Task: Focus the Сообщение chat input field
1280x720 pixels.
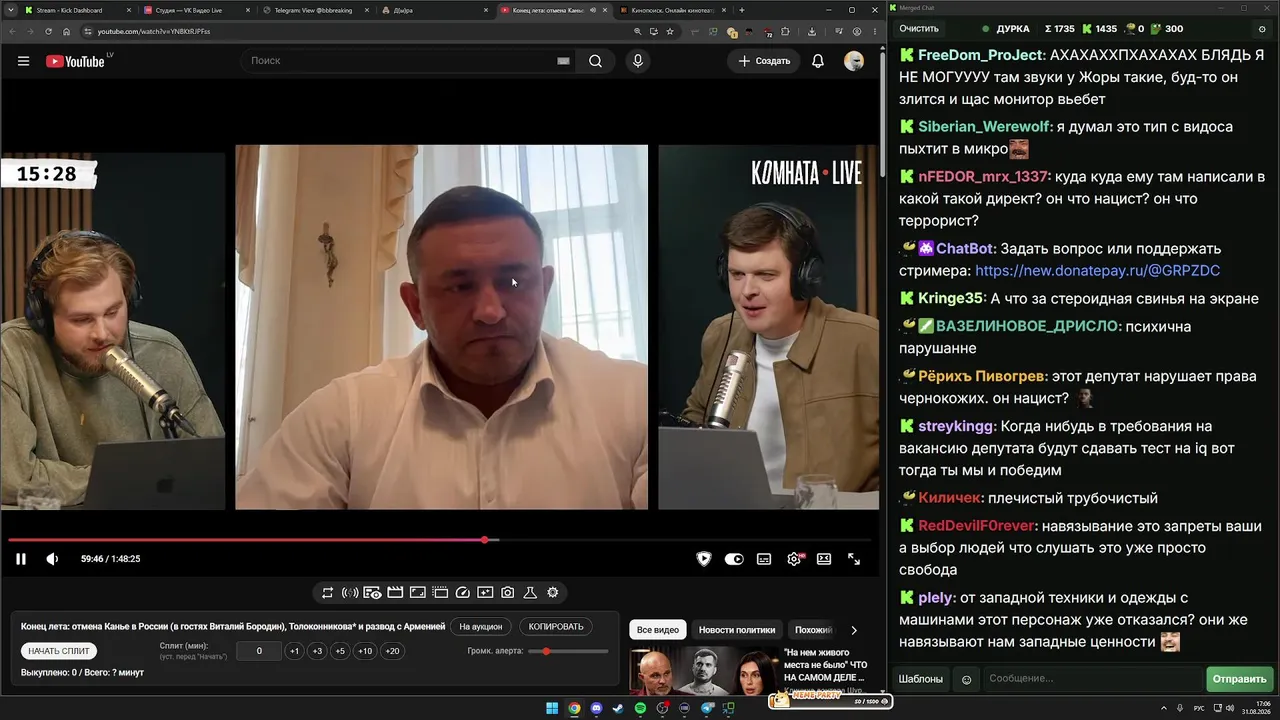Action: point(1092,679)
